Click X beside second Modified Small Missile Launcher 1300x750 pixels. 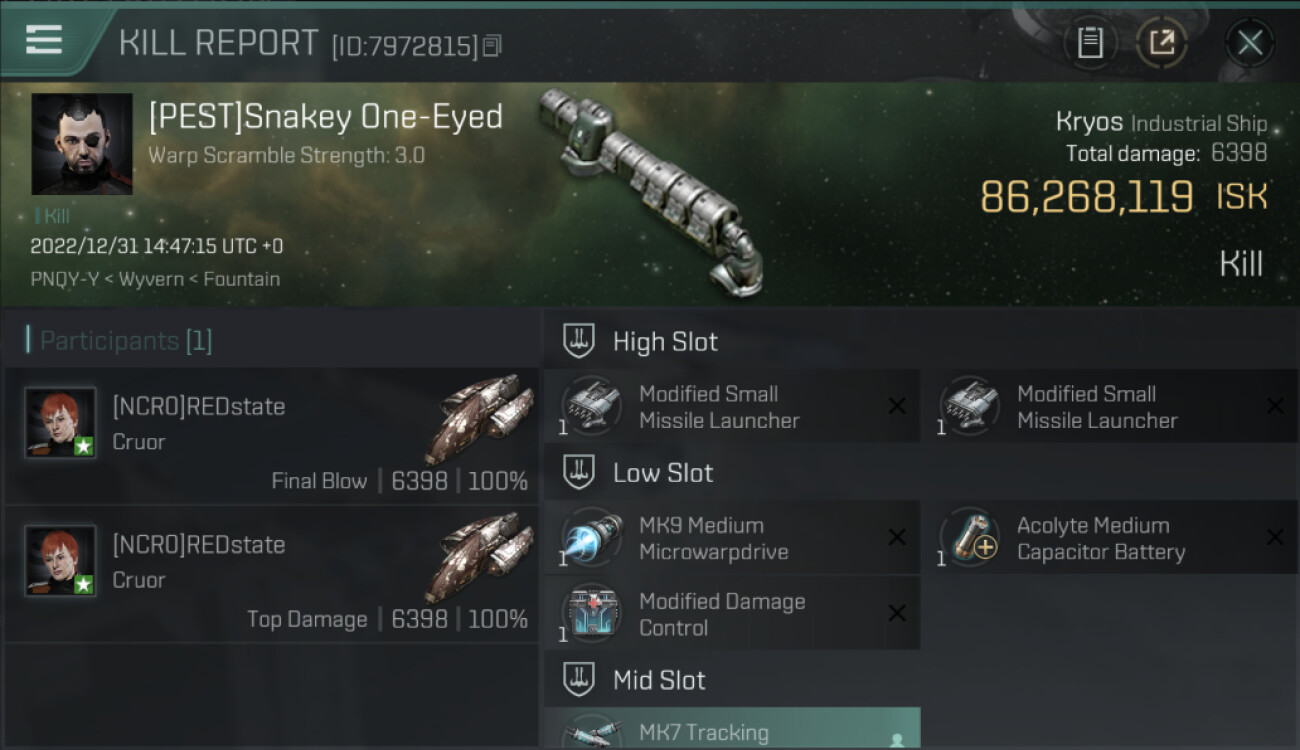(x=1275, y=406)
